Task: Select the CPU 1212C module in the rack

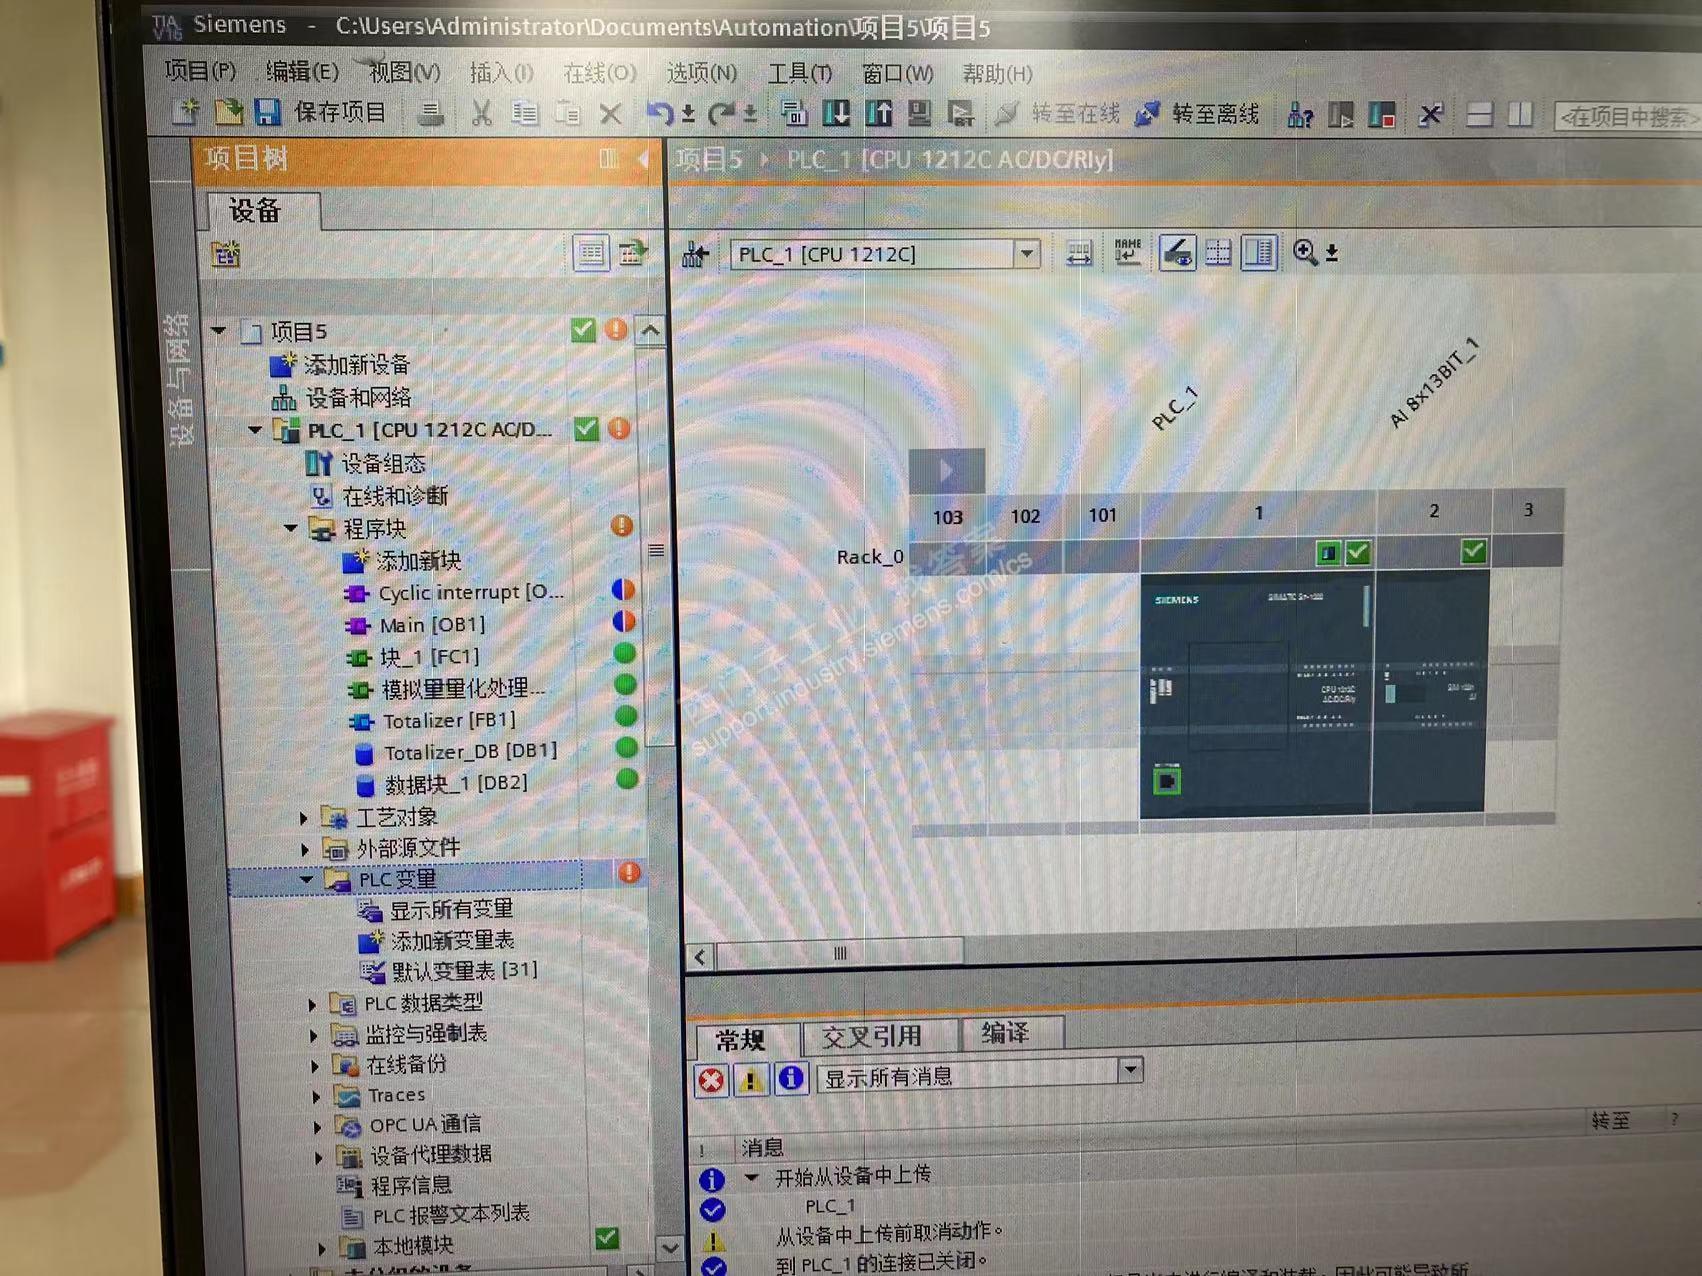Action: tap(1256, 696)
